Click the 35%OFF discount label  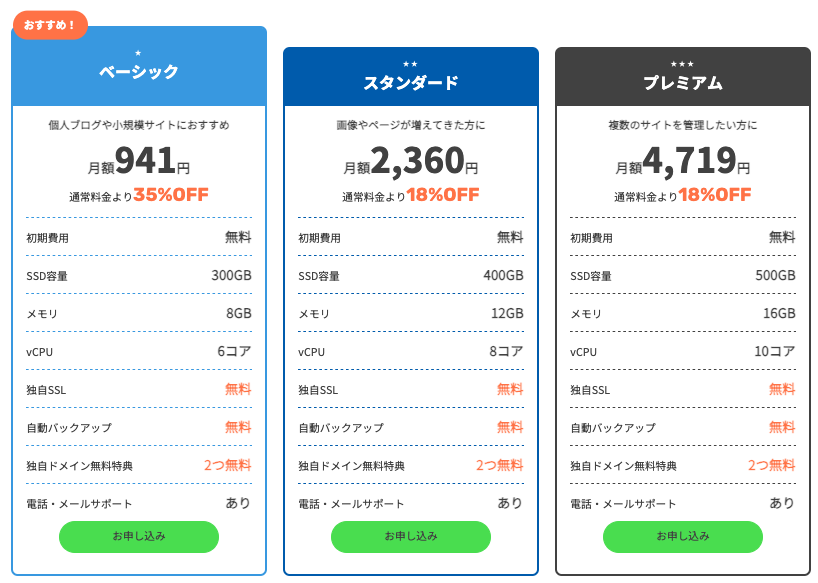click(171, 194)
